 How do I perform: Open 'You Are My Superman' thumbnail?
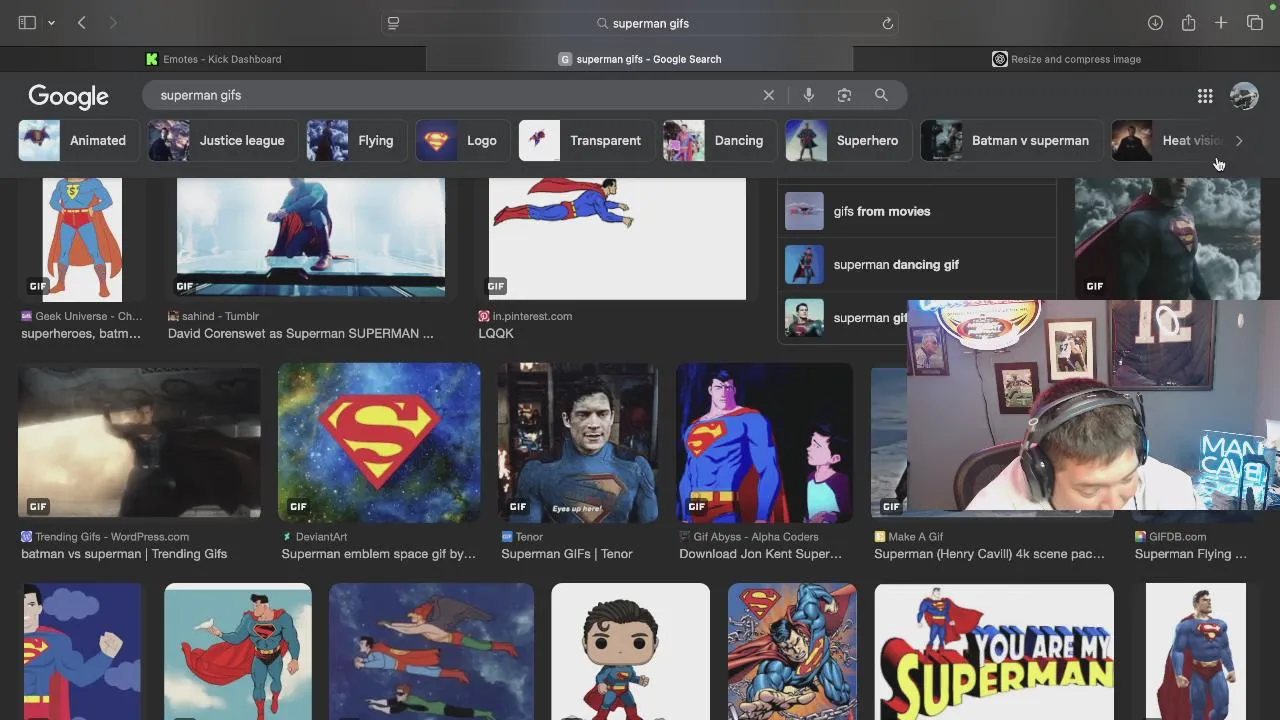point(994,652)
